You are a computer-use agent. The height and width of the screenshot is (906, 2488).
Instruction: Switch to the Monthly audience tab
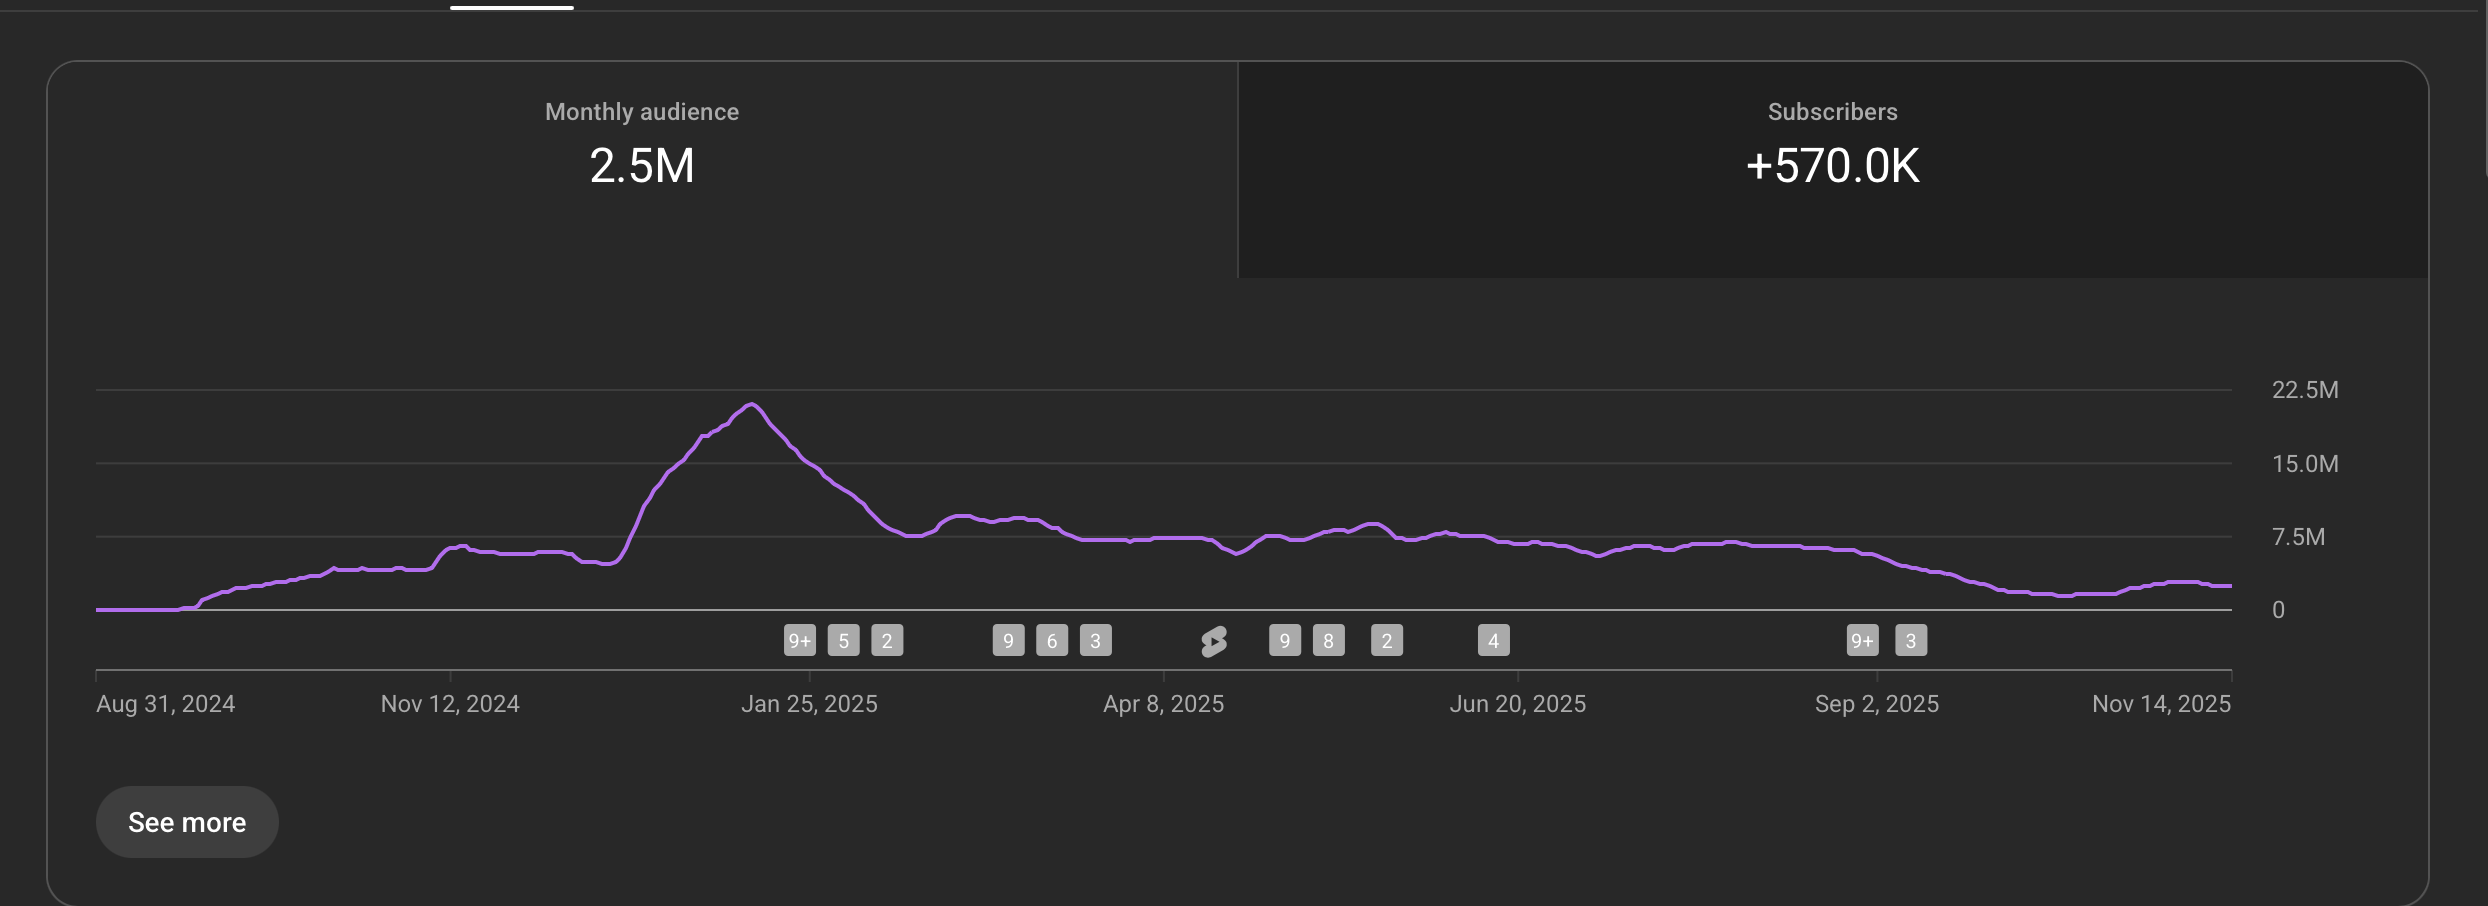point(642,169)
